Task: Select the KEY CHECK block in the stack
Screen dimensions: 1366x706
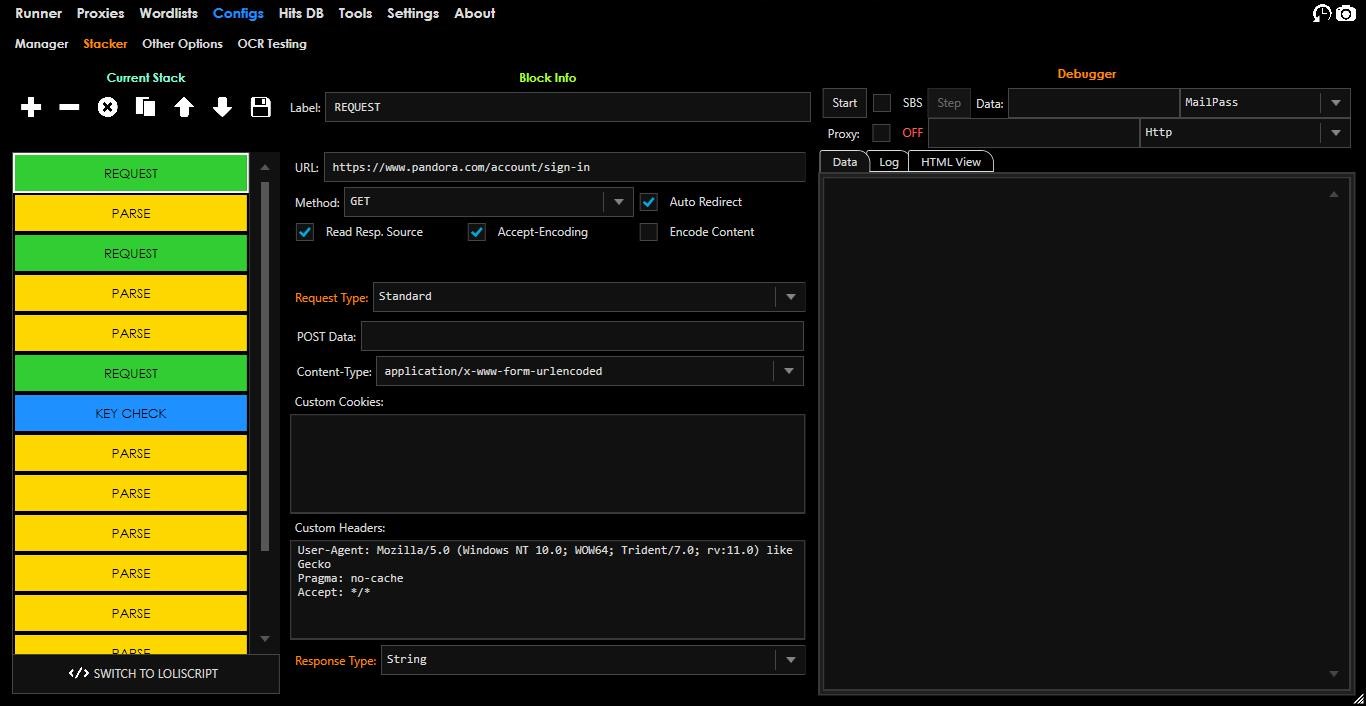Action: 130,413
